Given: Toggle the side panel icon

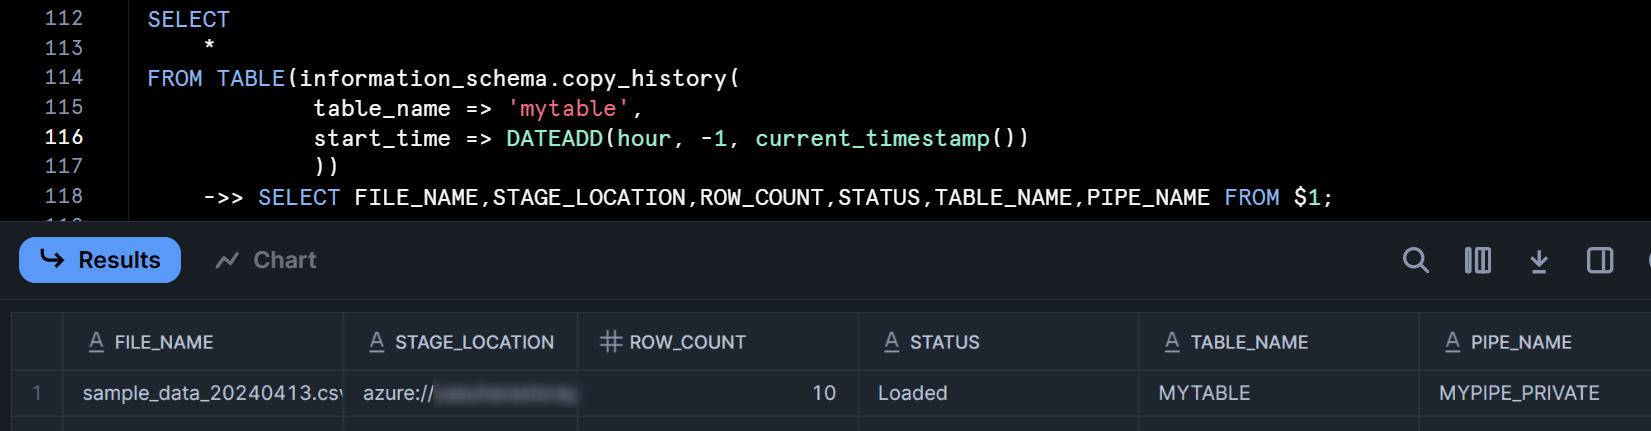Looking at the screenshot, I should coord(1600,260).
